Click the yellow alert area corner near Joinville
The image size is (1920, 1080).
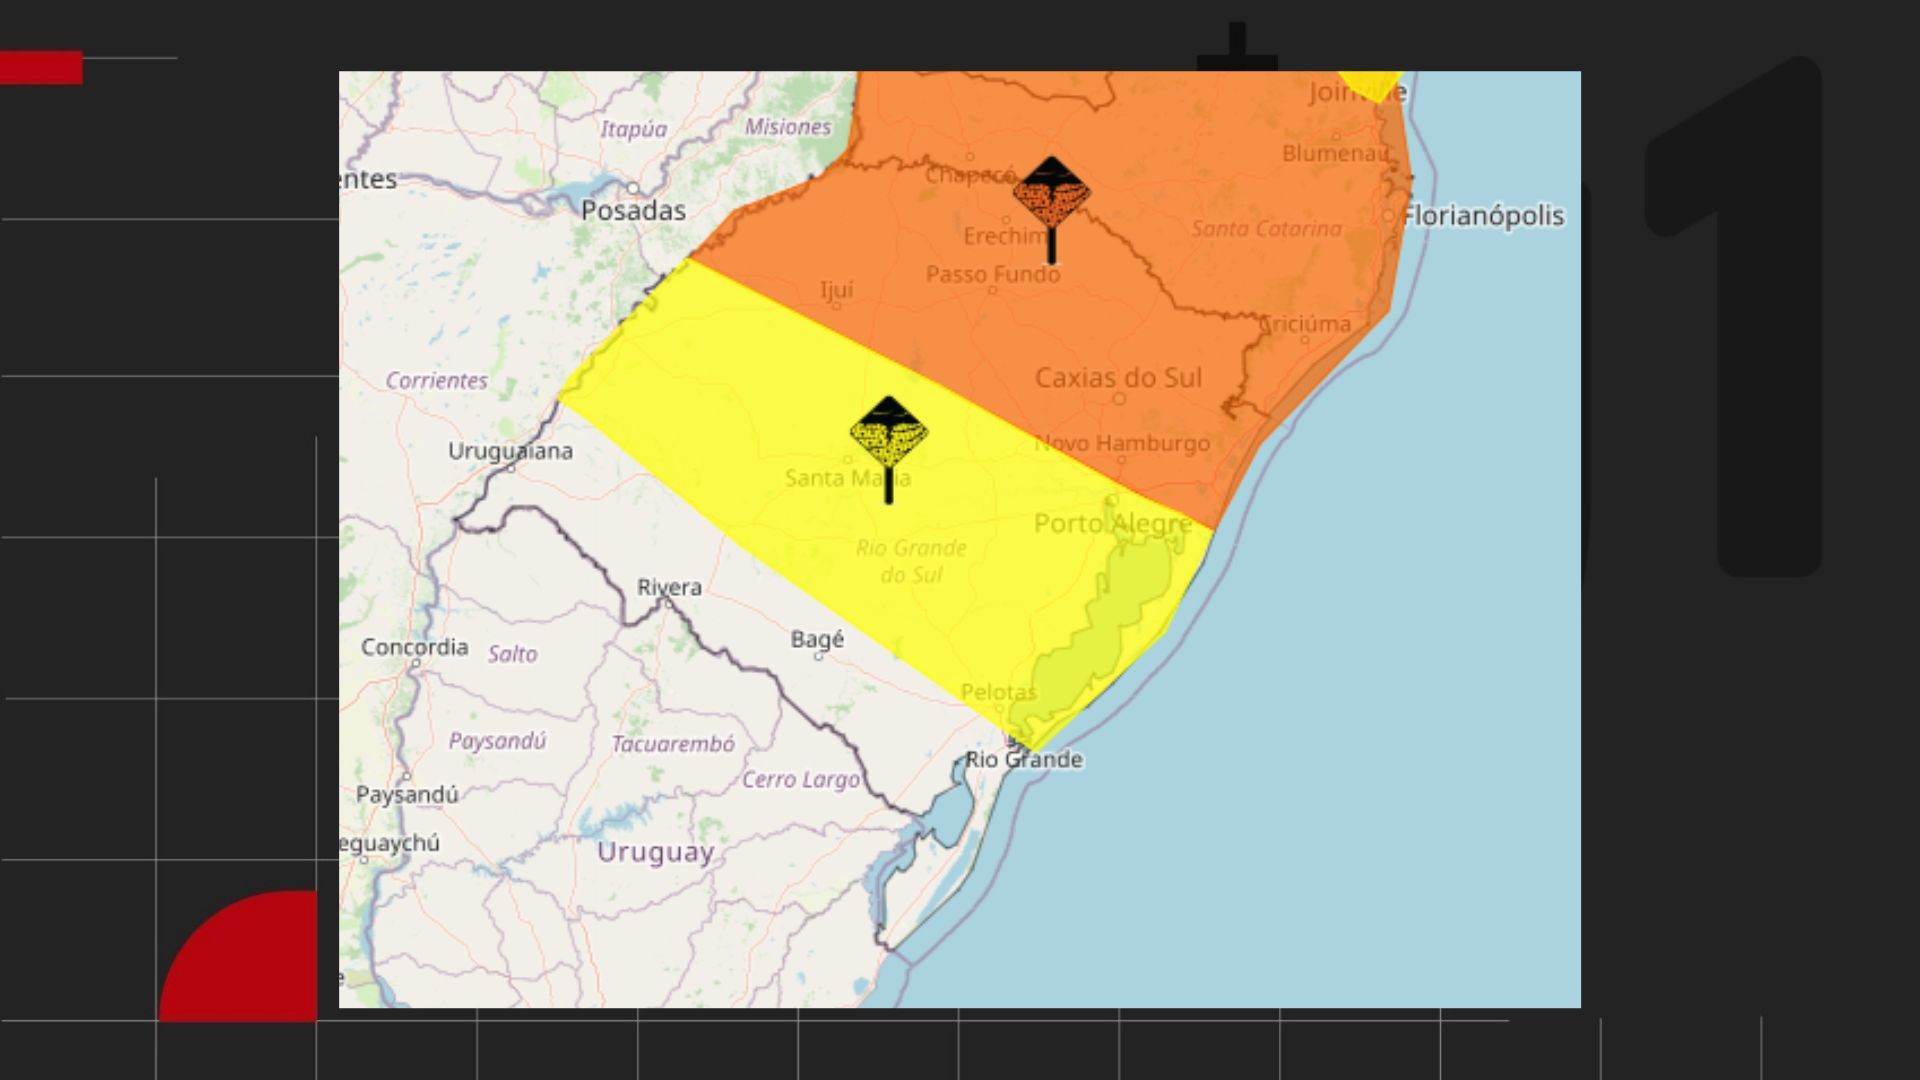point(1372,84)
